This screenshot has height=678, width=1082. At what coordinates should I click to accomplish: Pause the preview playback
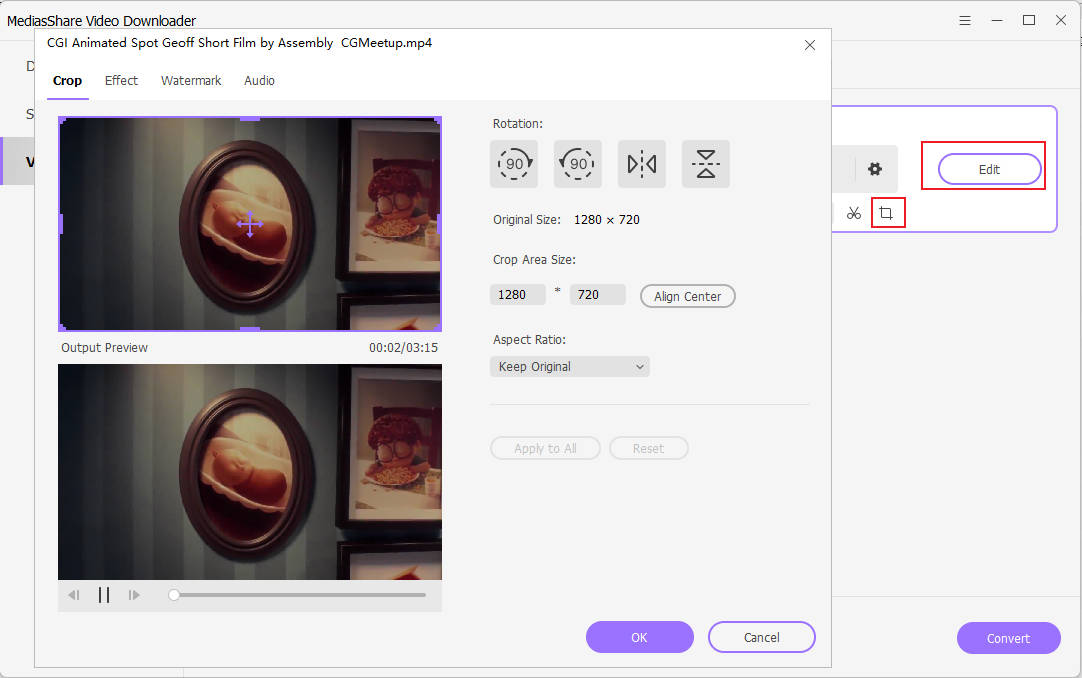pos(104,595)
